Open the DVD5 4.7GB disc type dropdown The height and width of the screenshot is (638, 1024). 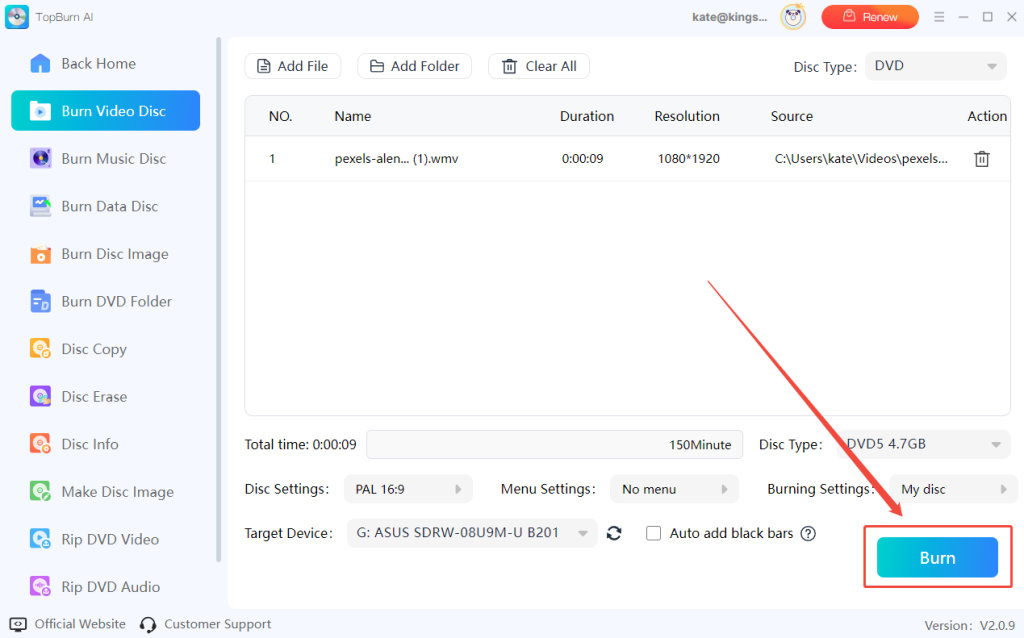pyautogui.click(x=923, y=445)
